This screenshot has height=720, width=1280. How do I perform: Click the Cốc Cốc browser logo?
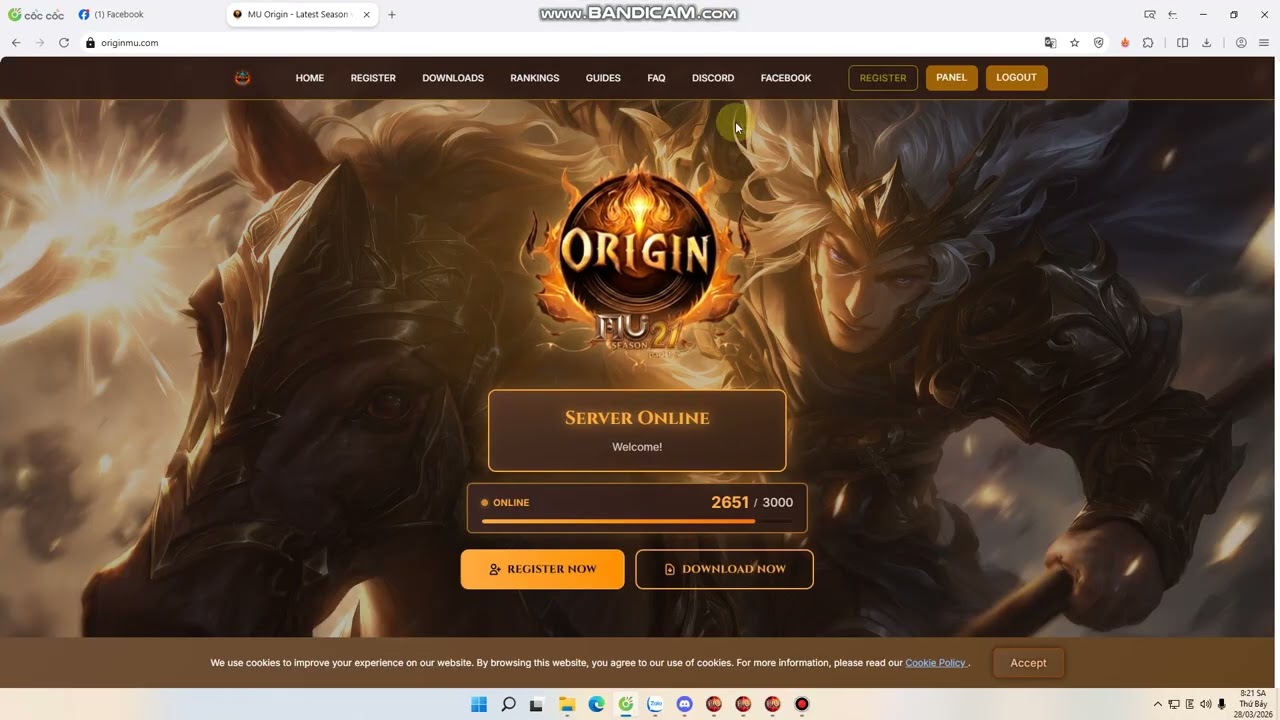pos(36,15)
